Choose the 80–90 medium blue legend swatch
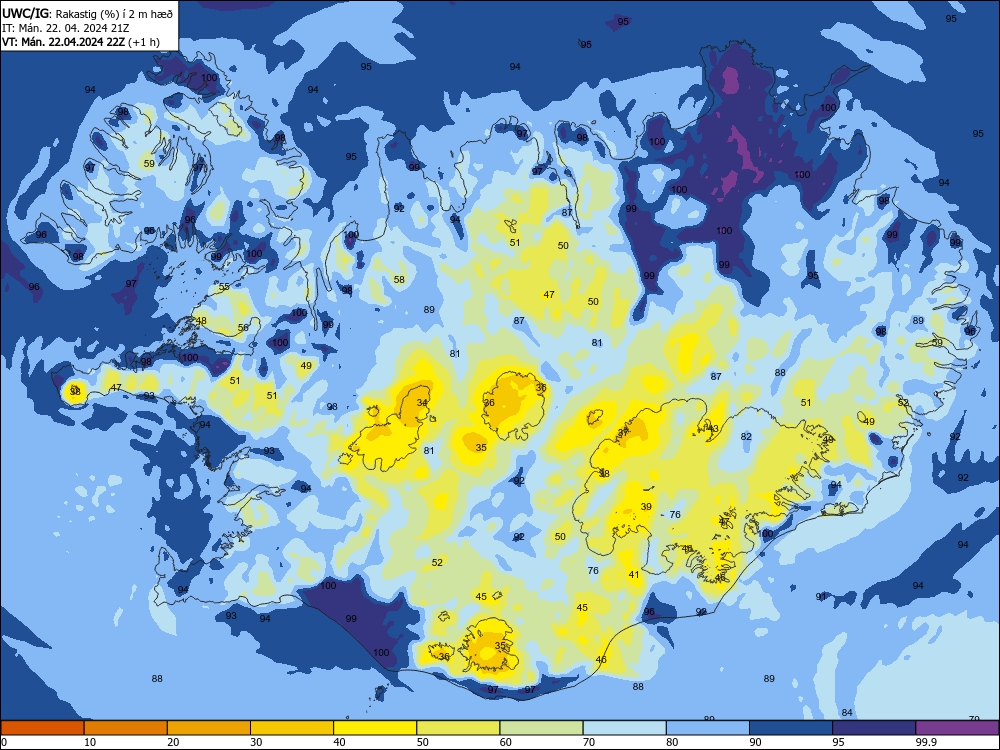This screenshot has width=1000, height=750. tap(708, 728)
